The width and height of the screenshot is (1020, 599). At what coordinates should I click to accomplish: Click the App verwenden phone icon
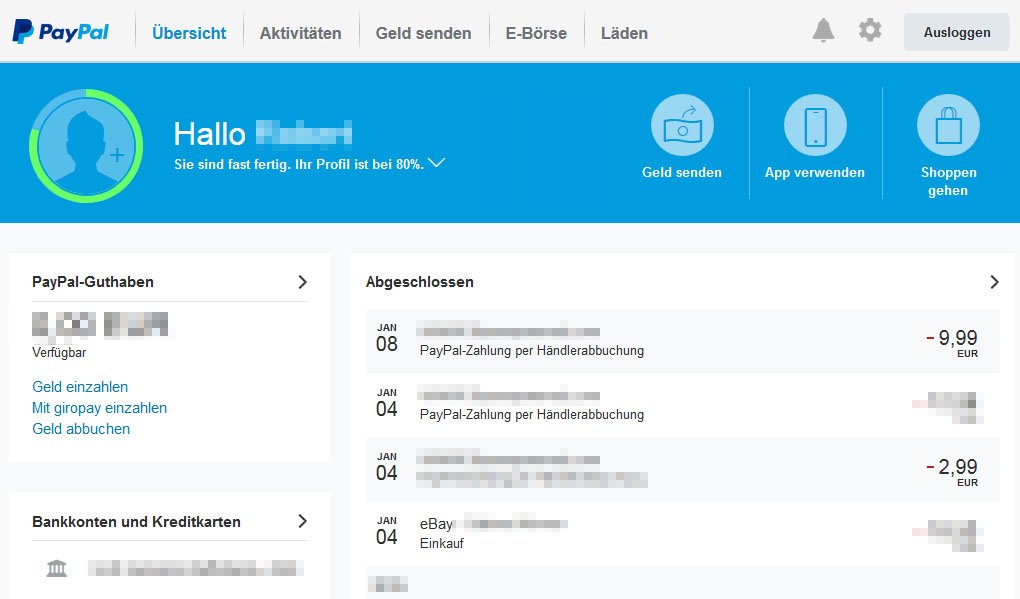(x=815, y=126)
